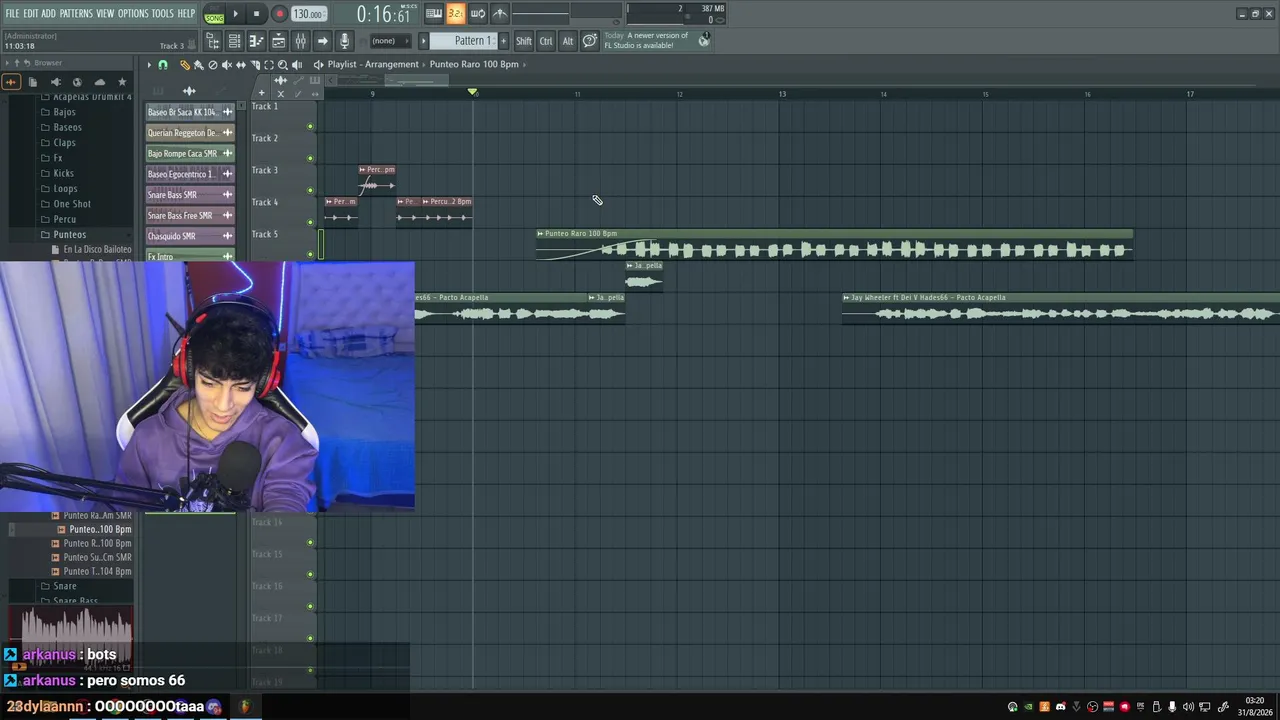The width and height of the screenshot is (1280, 720).
Task: Click the one-click audio recording microphone icon
Action: click(x=344, y=41)
